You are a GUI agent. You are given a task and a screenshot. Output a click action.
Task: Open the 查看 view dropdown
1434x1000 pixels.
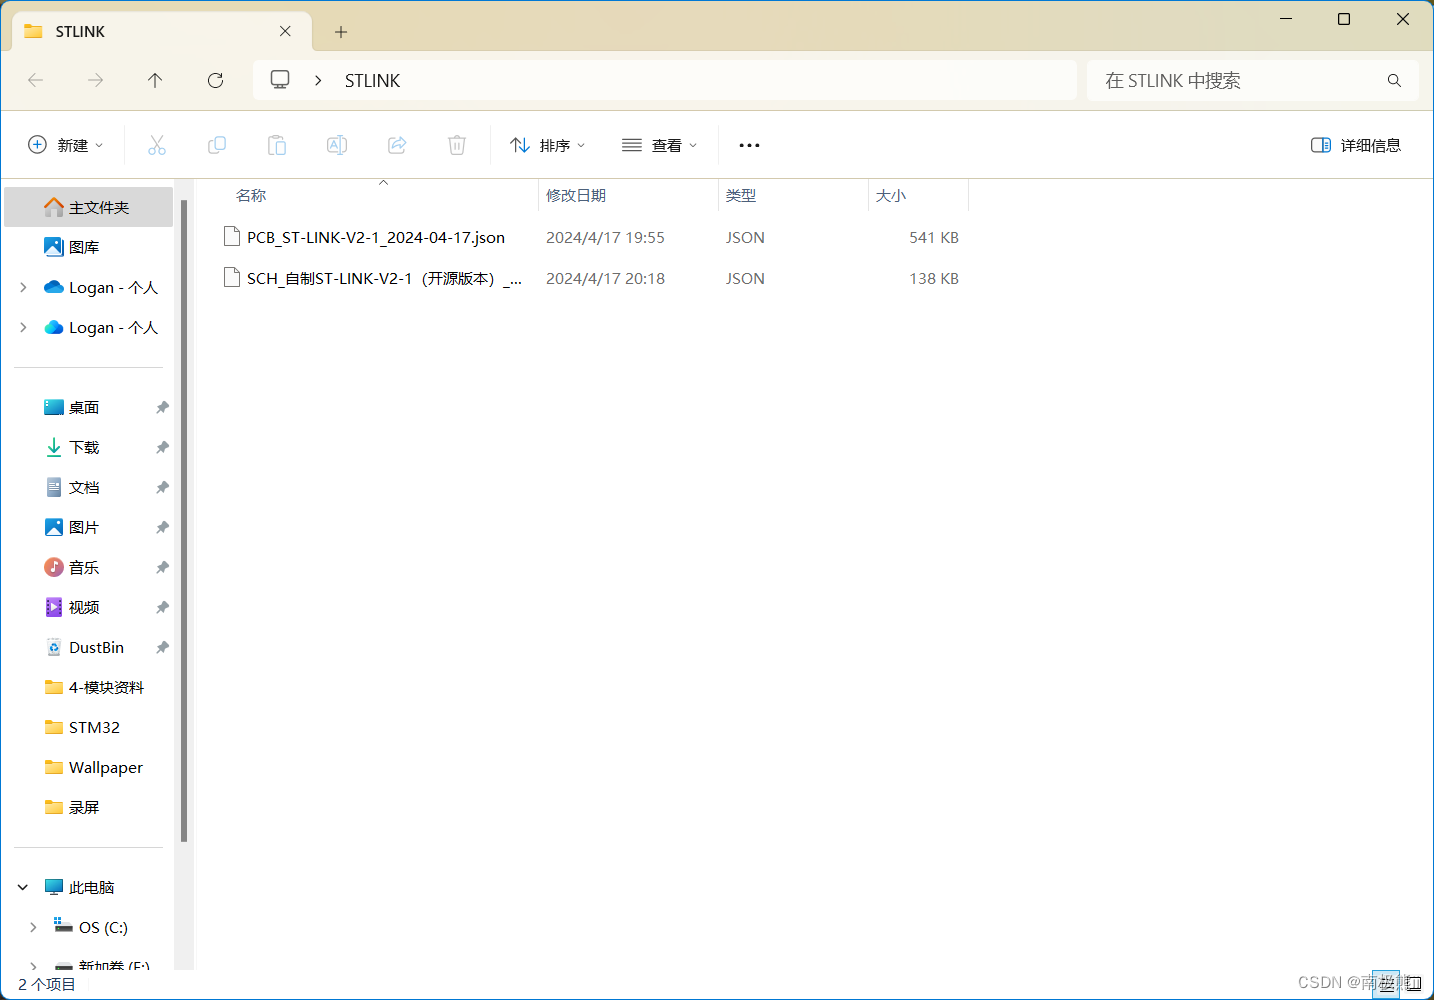tap(660, 145)
